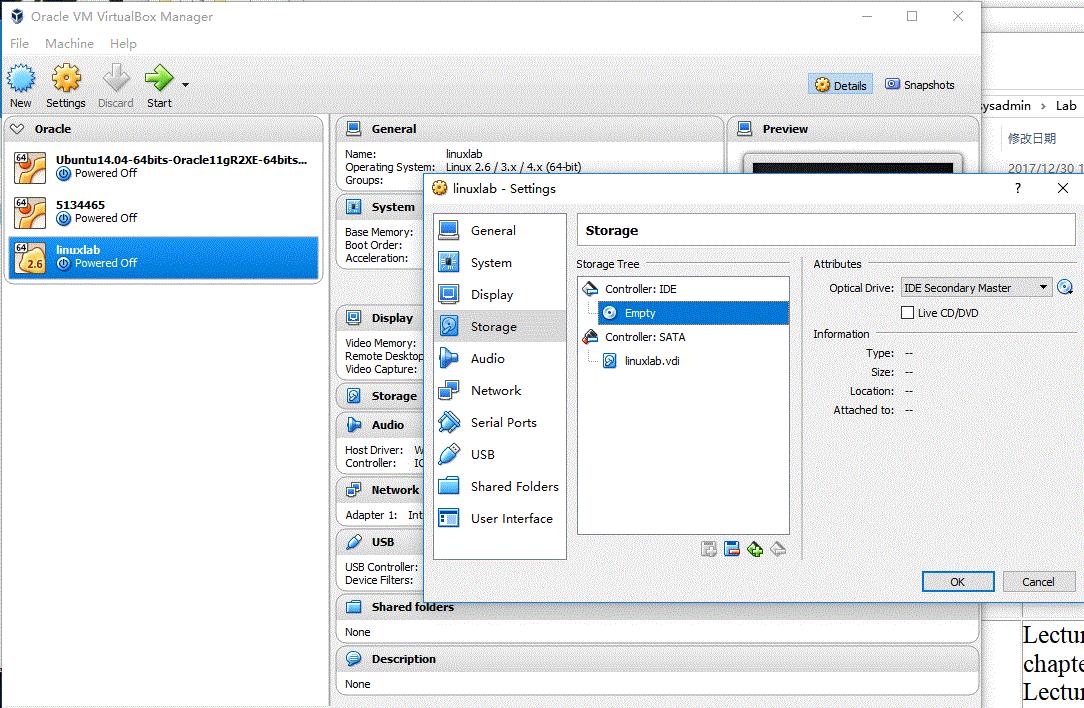Open the Help menu
1084x708 pixels.
coord(123,44)
